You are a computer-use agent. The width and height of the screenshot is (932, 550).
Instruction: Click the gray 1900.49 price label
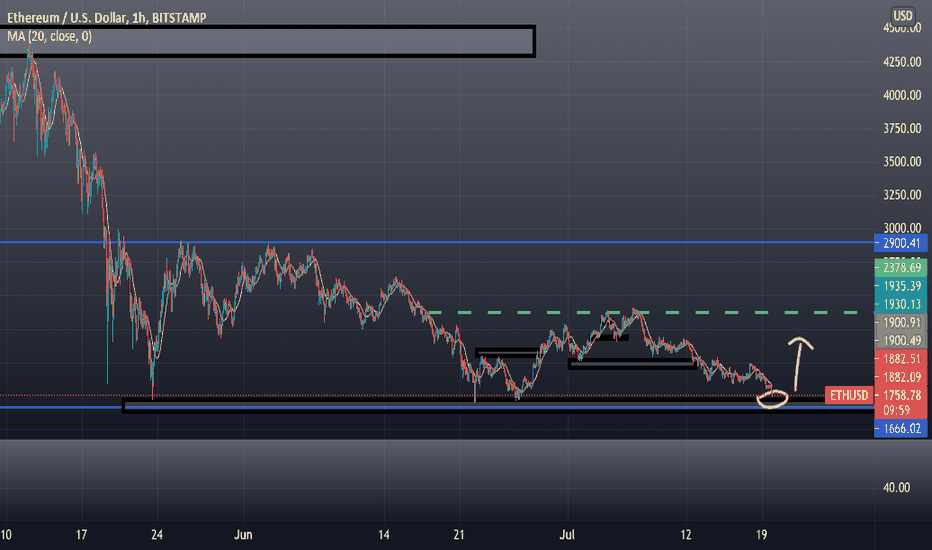click(900, 340)
